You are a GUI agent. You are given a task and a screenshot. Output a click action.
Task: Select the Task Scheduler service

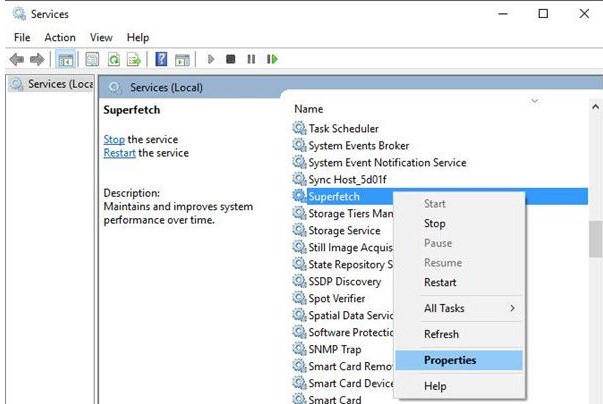343,128
